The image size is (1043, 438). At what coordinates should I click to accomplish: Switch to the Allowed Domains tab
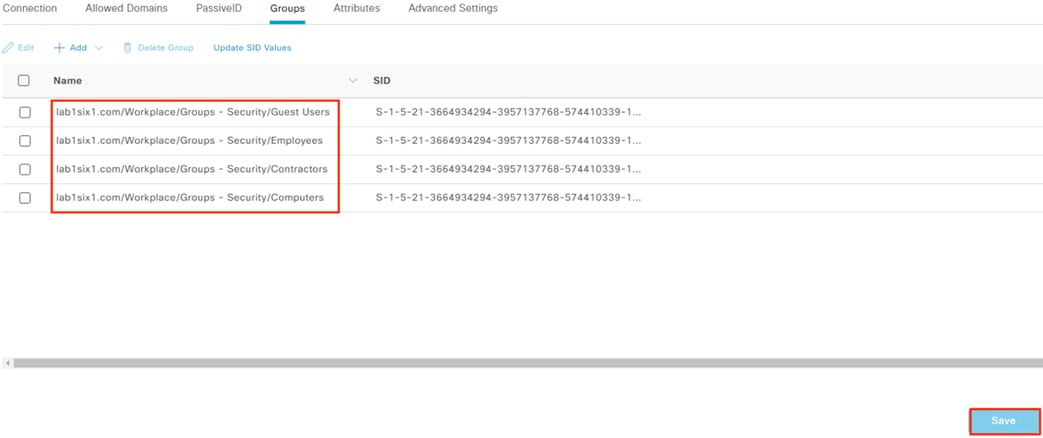[x=126, y=9]
